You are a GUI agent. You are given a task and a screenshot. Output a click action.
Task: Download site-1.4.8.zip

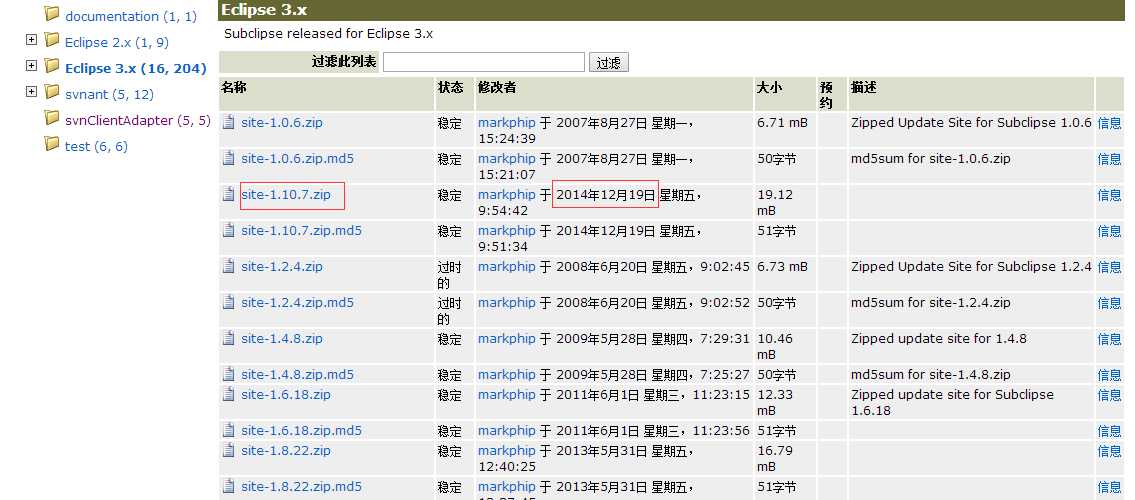pos(282,339)
